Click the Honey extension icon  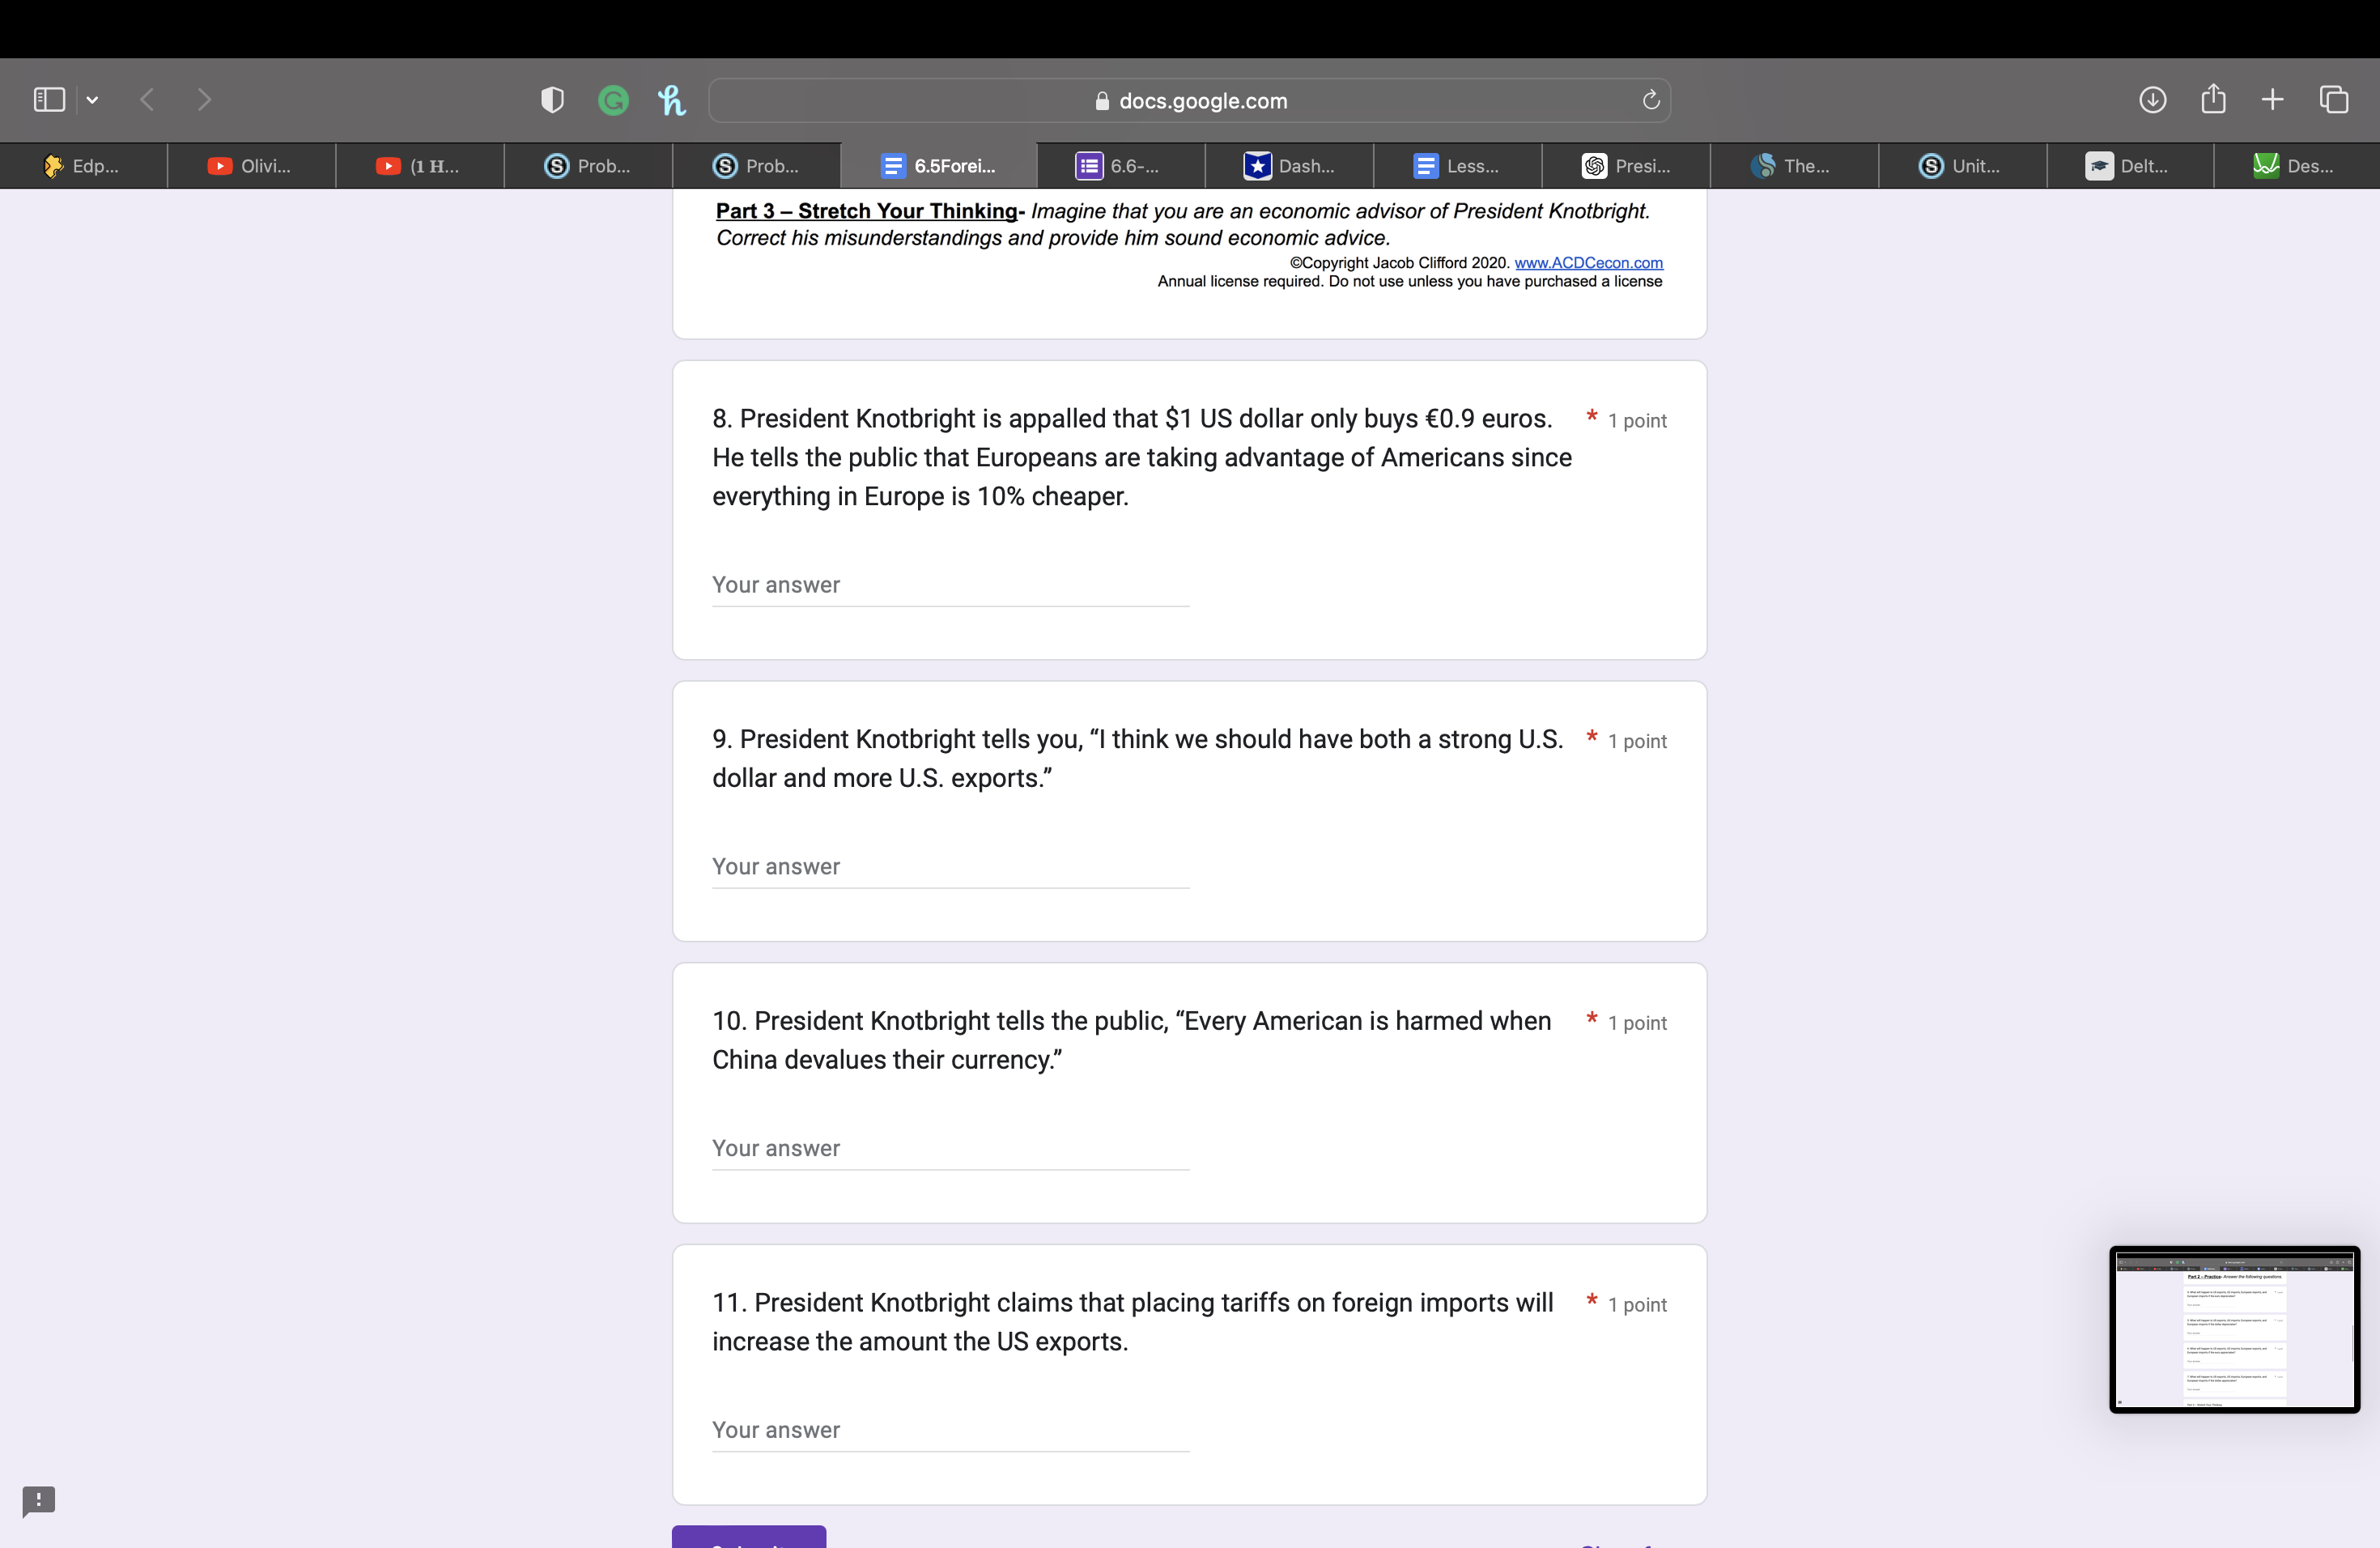tap(672, 100)
